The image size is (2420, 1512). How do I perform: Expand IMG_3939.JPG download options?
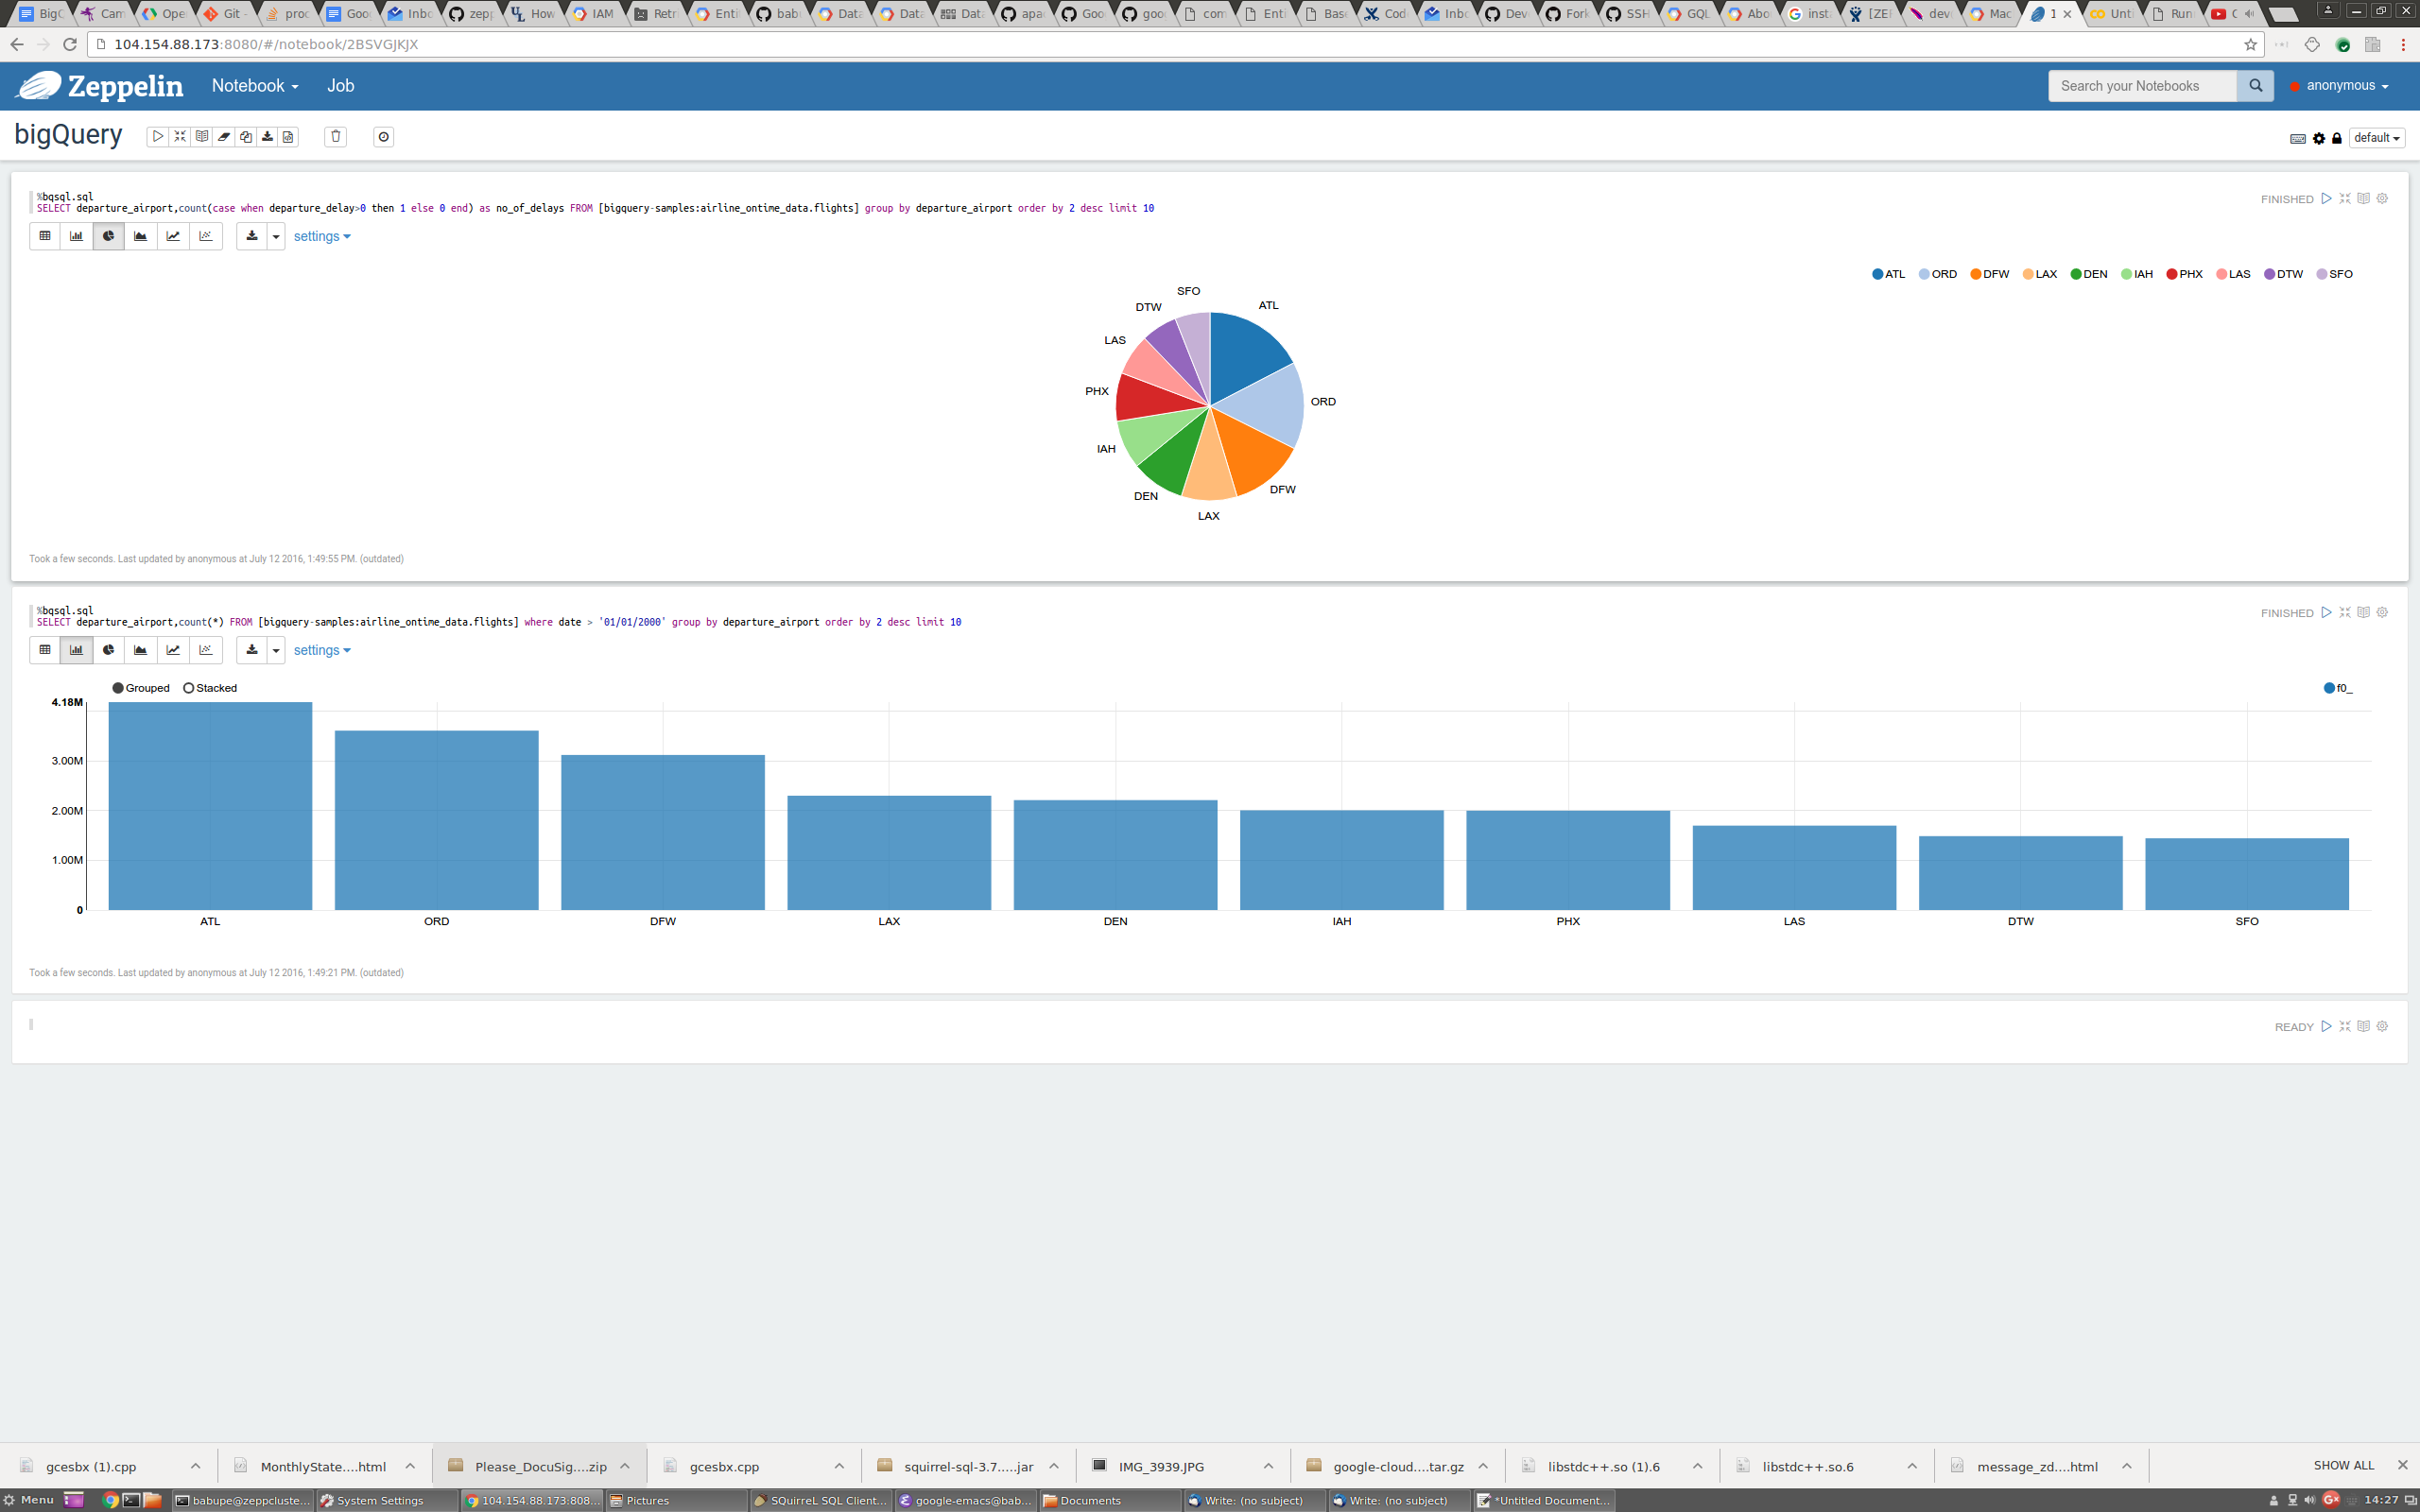[1268, 1466]
